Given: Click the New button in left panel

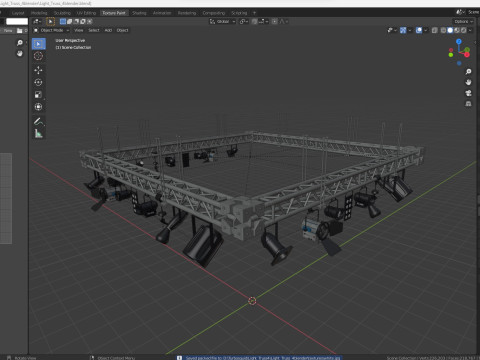Looking at the screenshot, I should (7, 31).
